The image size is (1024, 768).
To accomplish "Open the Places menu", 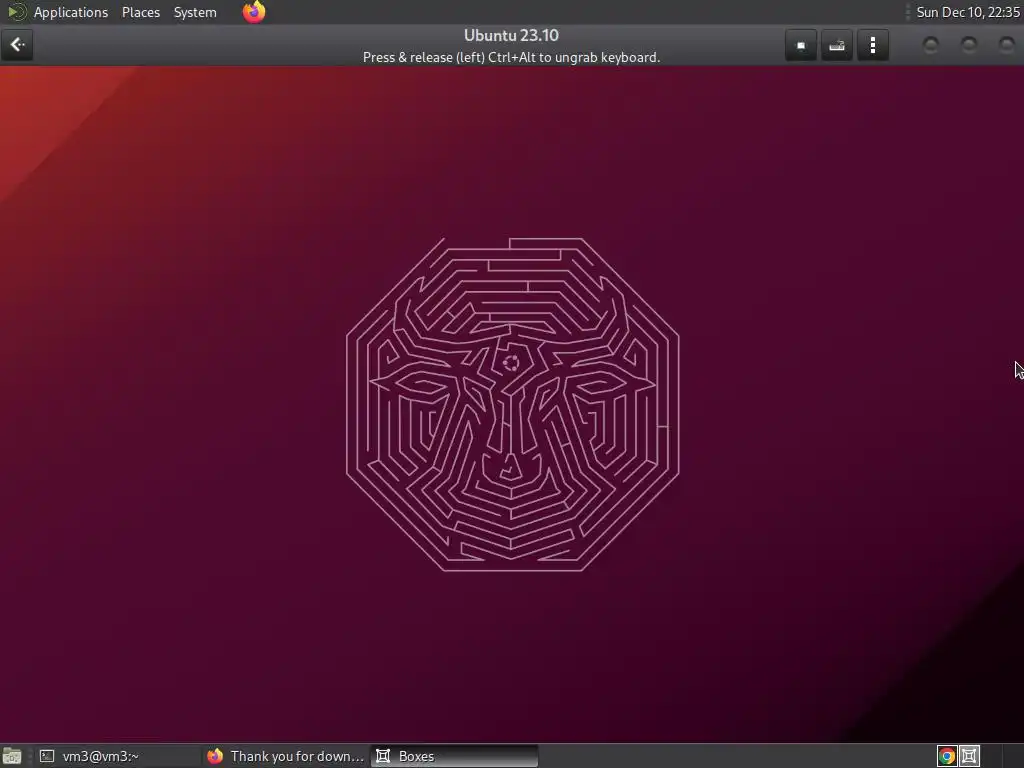I will [x=140, y=12].
